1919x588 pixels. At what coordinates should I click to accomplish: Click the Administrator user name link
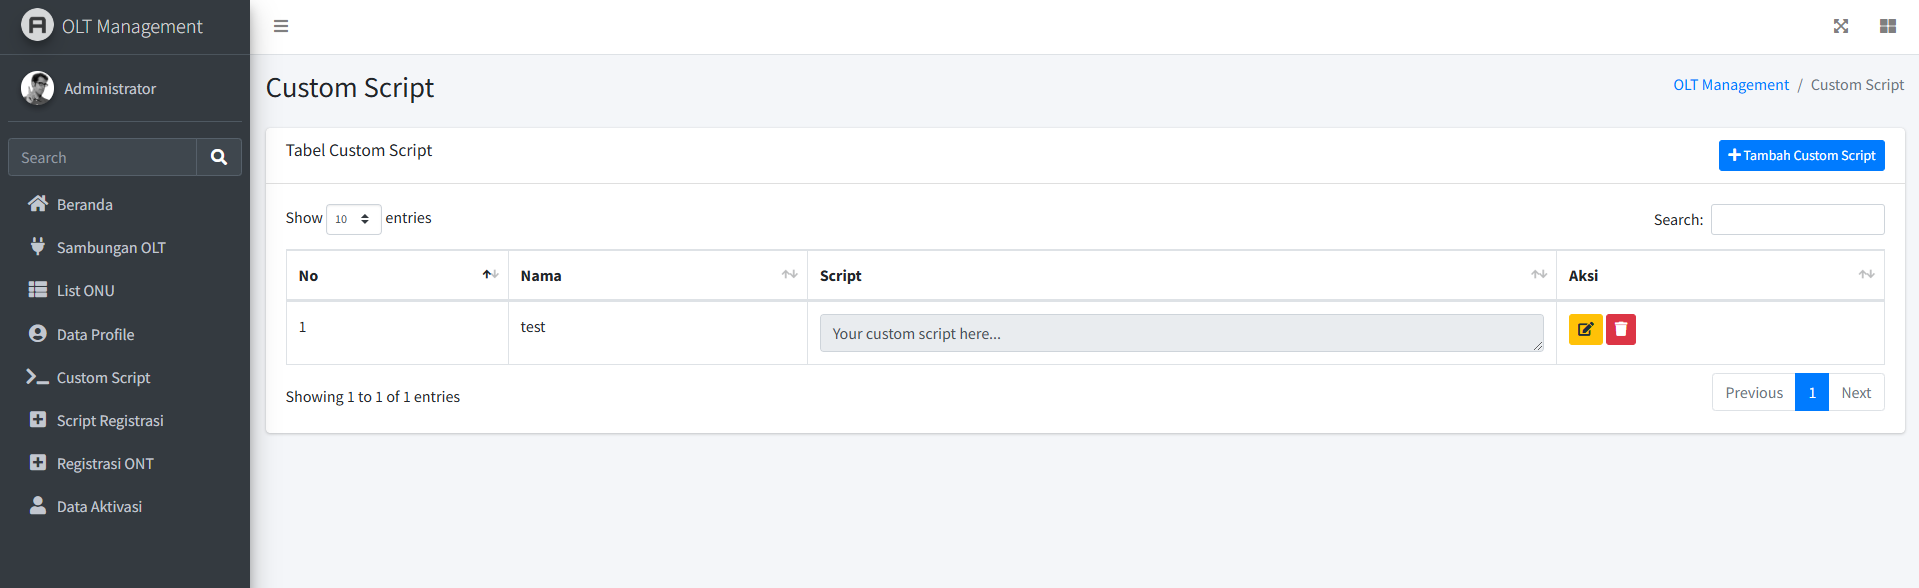(x=110, y=89)
